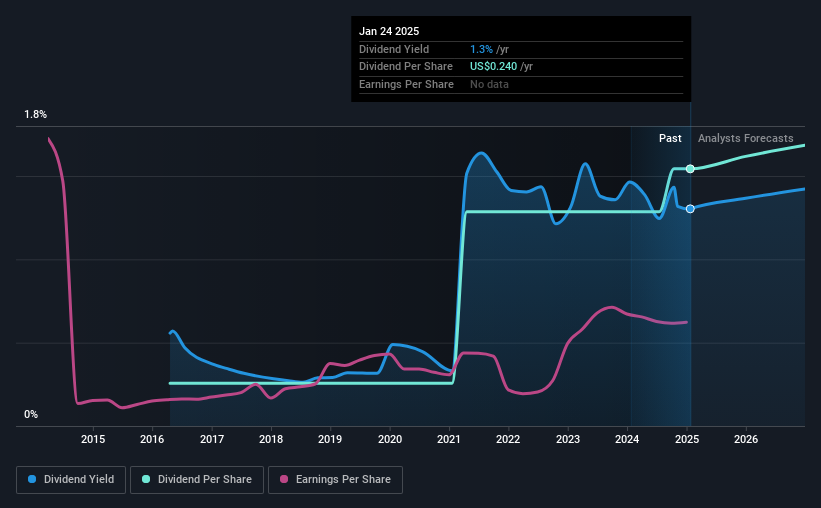Click the pink Earnings Per Share legend dot
The height and width of the screenshot is (508, 821).
tap(284, 479)
